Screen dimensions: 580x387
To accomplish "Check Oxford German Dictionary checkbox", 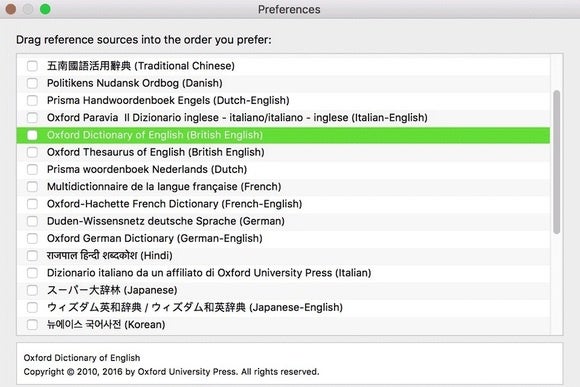I will 32,238.
